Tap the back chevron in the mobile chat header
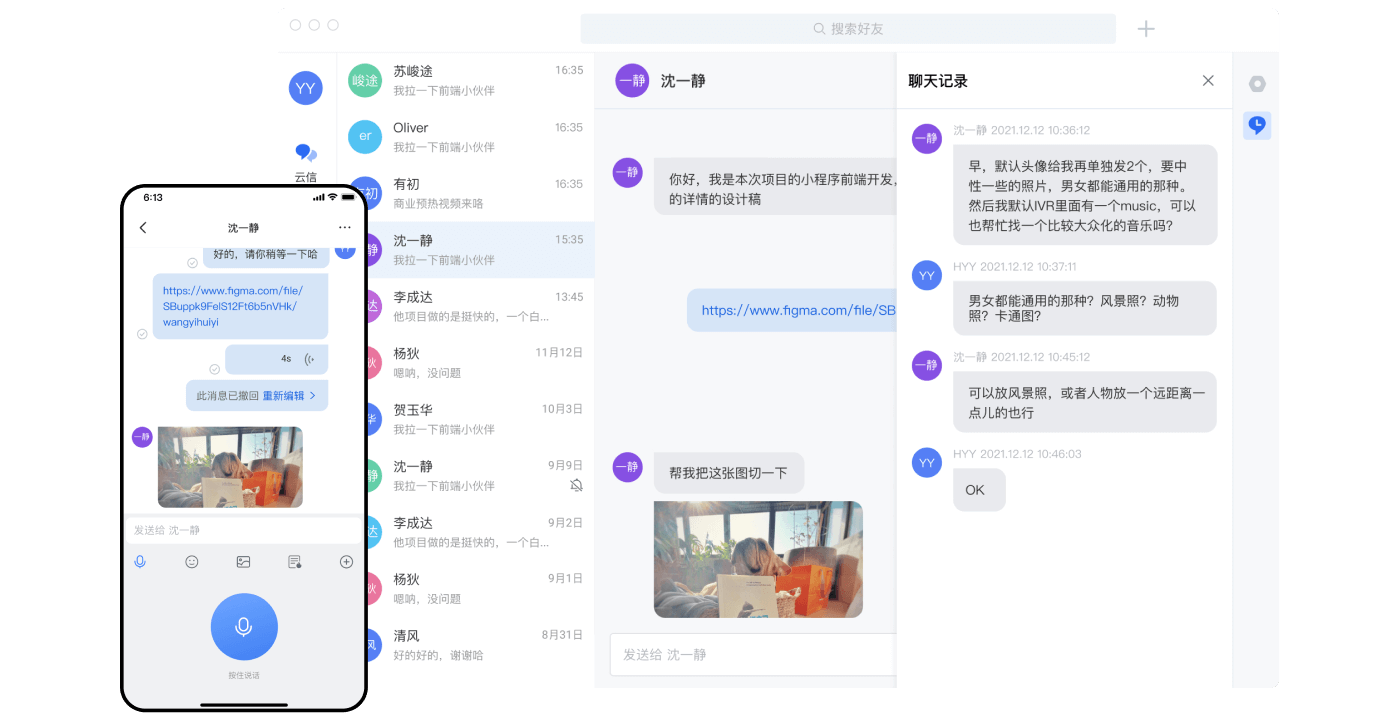This screenshot has width=1400, height=720. click(x=143, y=227)
